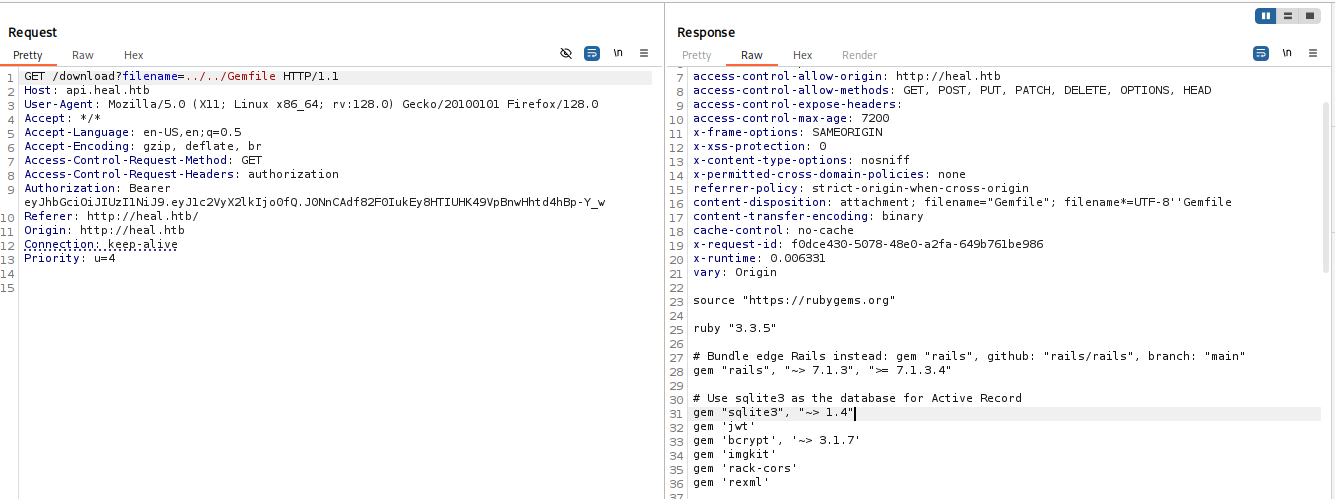Select the Accept-Language header line

pyautogui.click(x=132, y=132)
